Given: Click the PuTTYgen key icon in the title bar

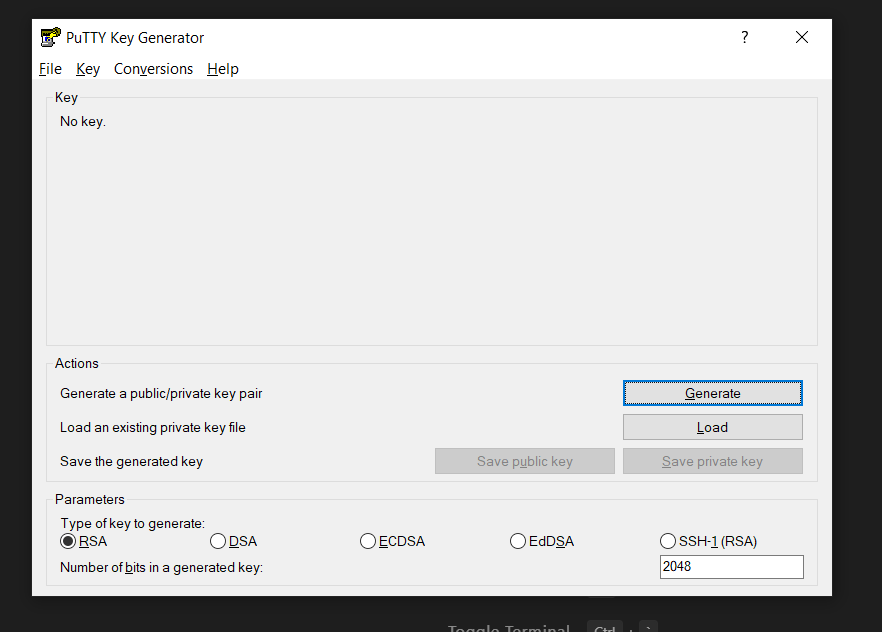Looking at the screenshot, I should point(50,36).
